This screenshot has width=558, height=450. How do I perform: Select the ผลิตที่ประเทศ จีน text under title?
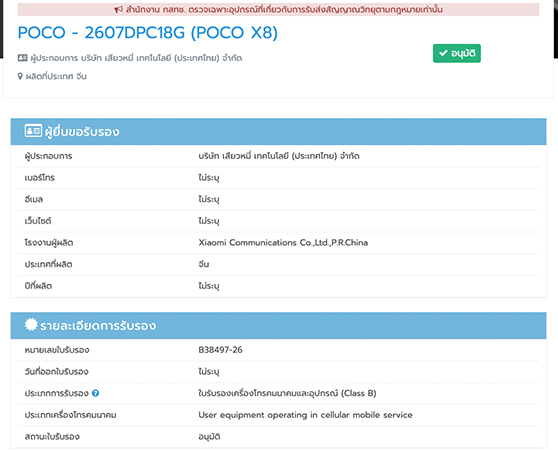[x=56, y=76]
